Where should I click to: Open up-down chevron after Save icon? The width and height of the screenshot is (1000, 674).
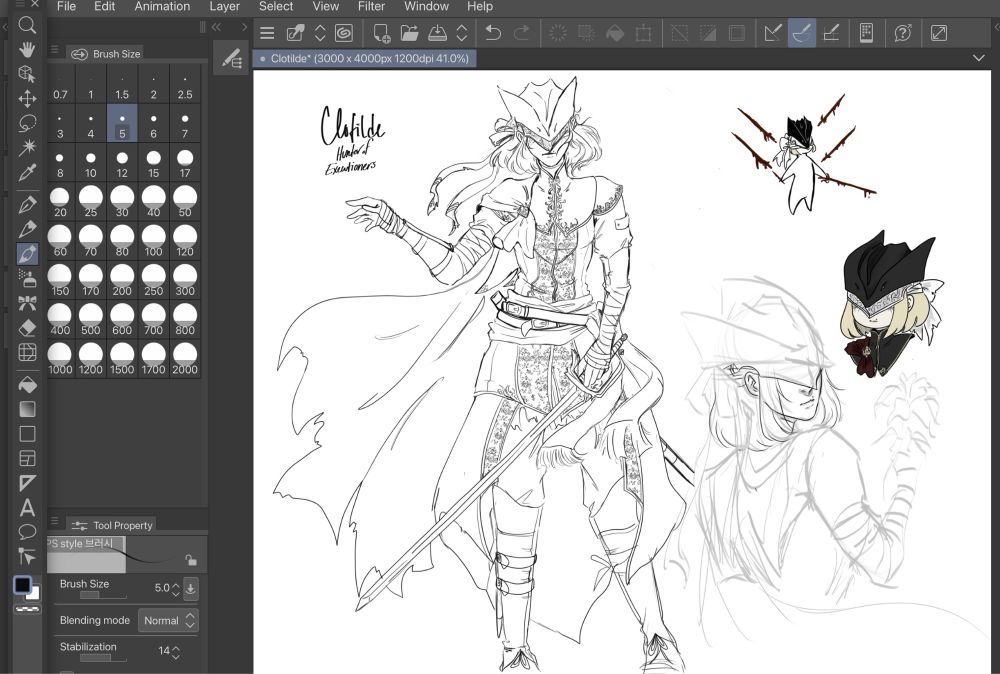coord(462,33)
